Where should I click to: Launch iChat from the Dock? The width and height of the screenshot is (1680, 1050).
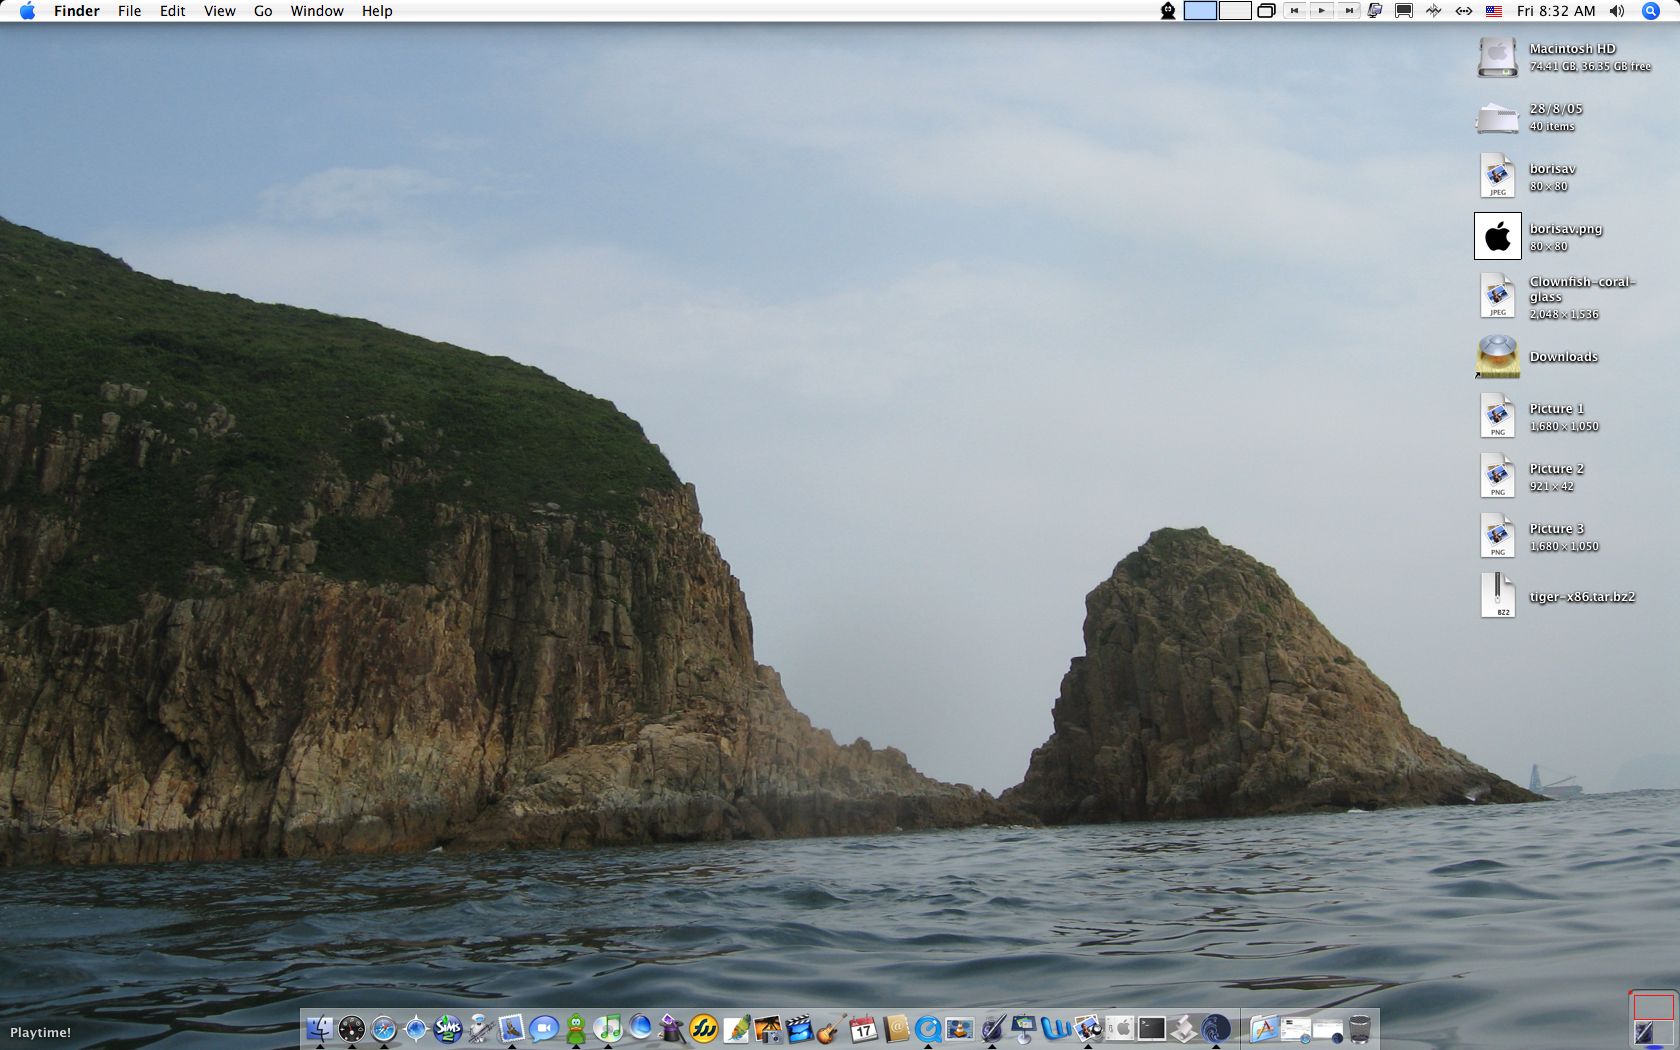tap(543, 1028)
